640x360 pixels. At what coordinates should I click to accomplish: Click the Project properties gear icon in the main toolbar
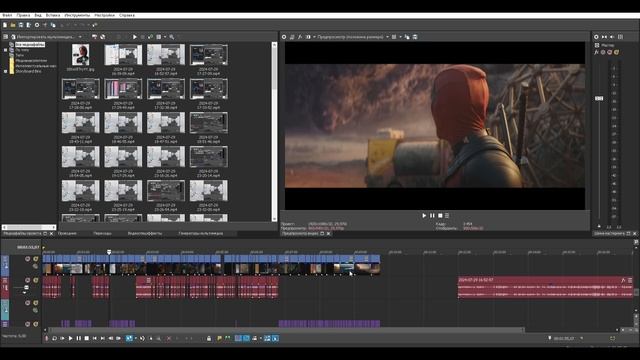click(37, 25)
